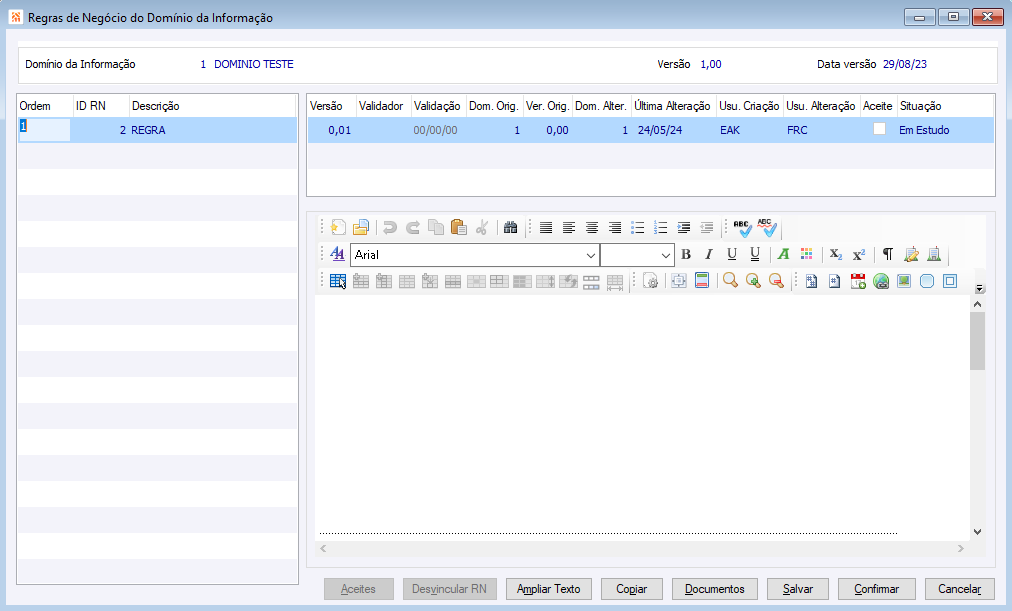Toggle bold formatting
The width and height of the screenshot is (1012, 611).
(x=686, y=254)
